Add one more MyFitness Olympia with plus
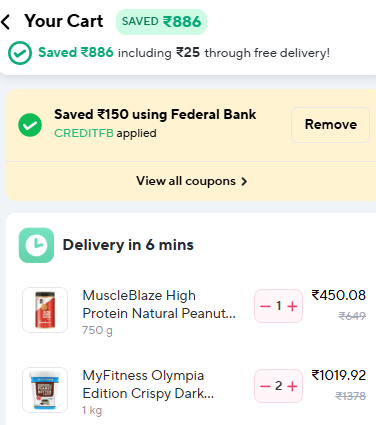376x425 pixels. [292, 386]
